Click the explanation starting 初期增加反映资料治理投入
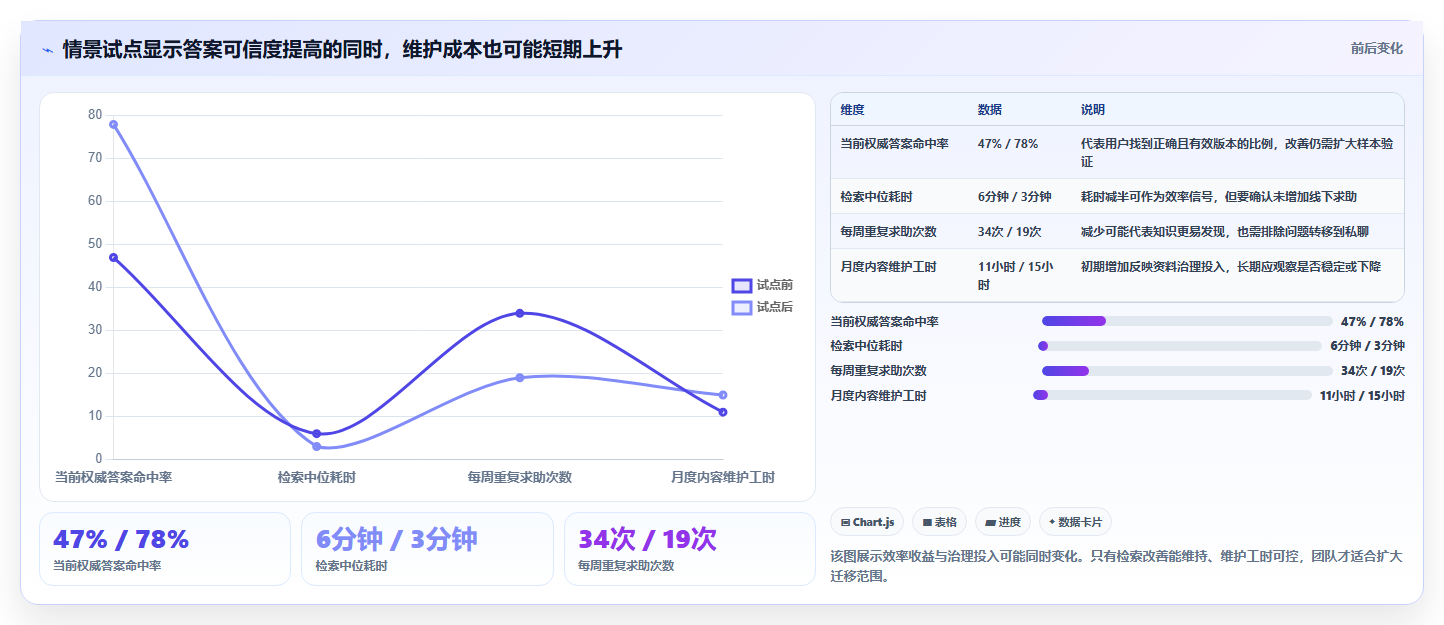 1231,267
